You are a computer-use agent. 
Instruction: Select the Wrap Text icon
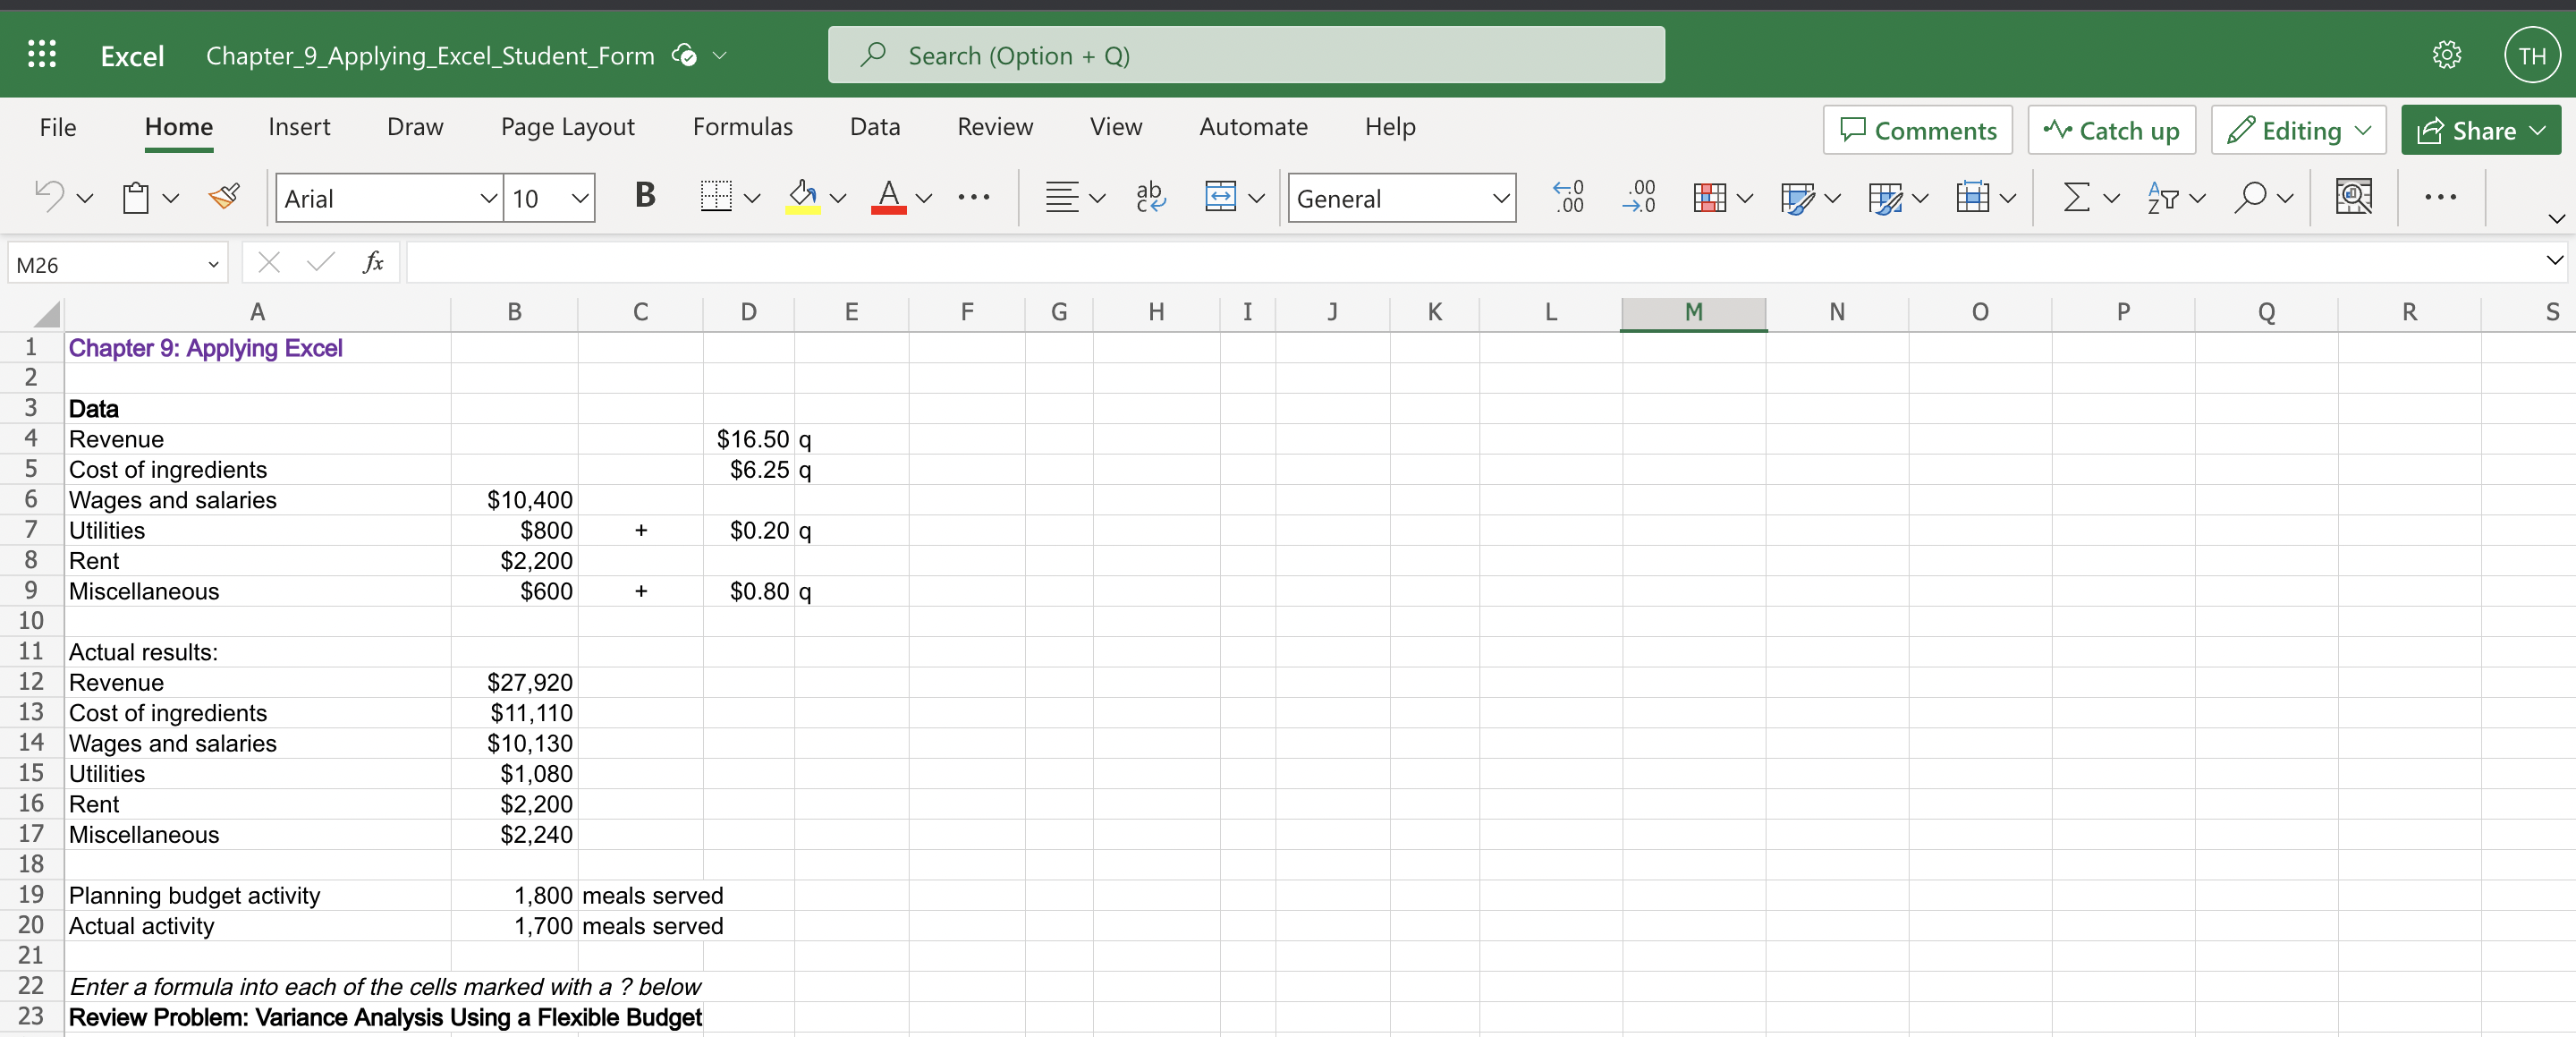(x=1150, y=197)
